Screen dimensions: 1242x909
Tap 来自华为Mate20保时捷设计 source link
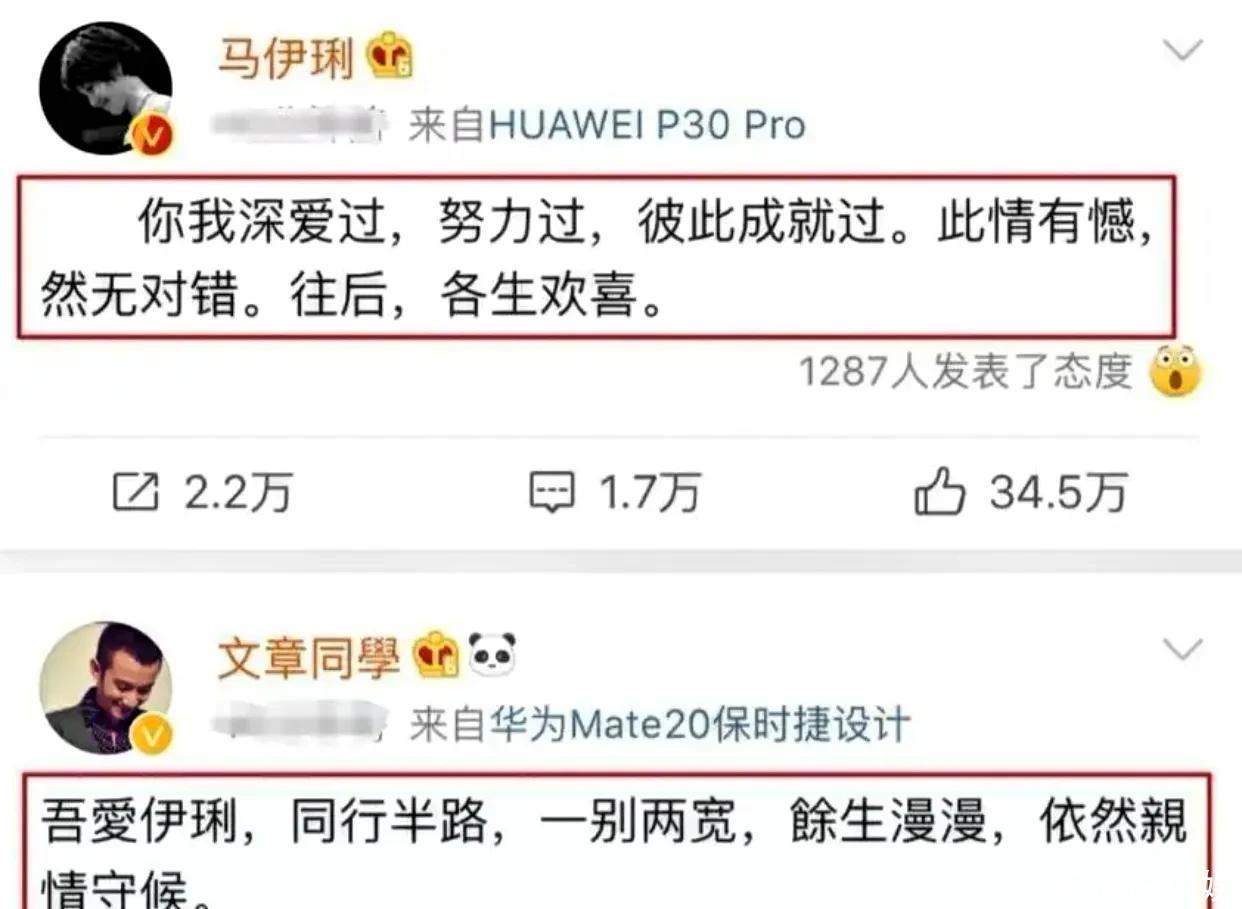(x=660, y=724)
